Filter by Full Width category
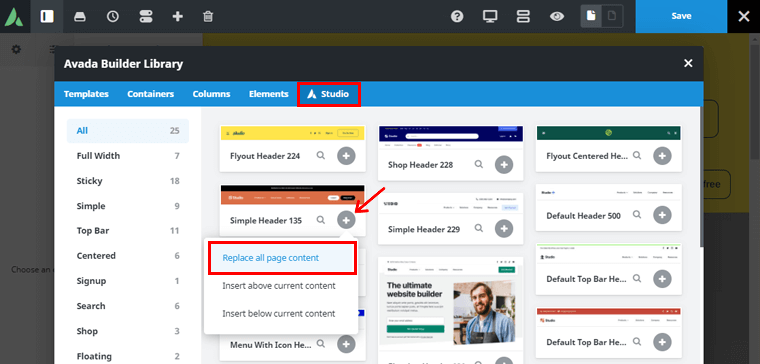This screenshot has height=364, width=760. coord(128,156)
